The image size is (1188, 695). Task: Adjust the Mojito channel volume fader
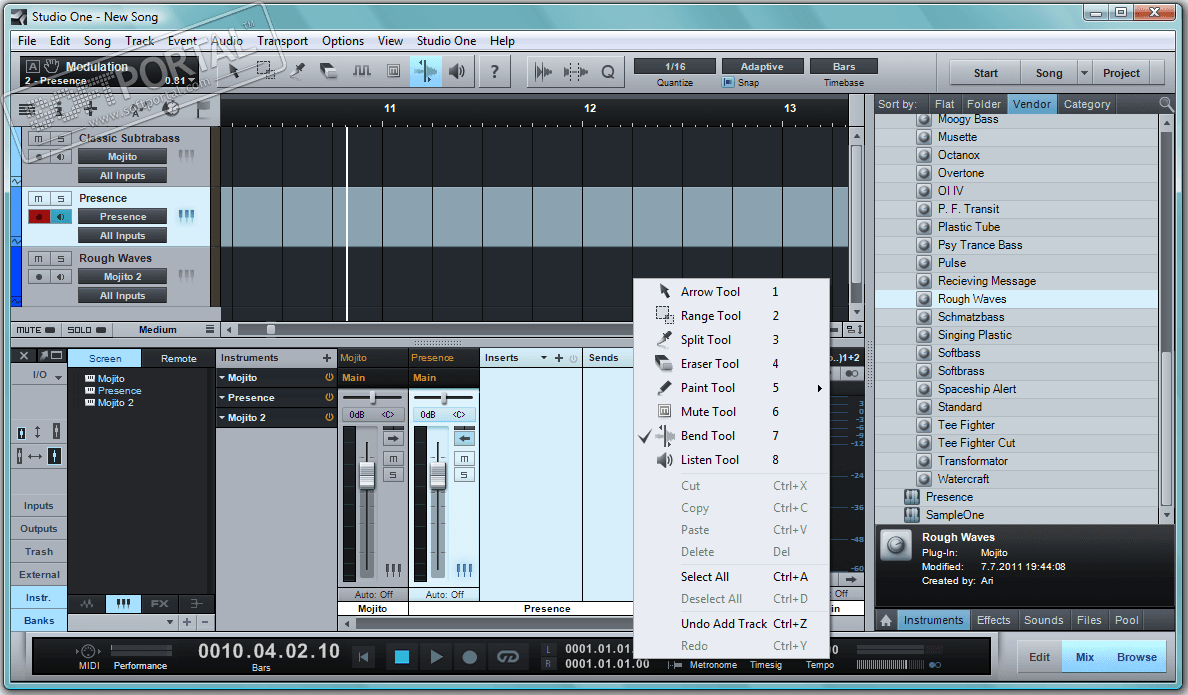coord(367,475)
